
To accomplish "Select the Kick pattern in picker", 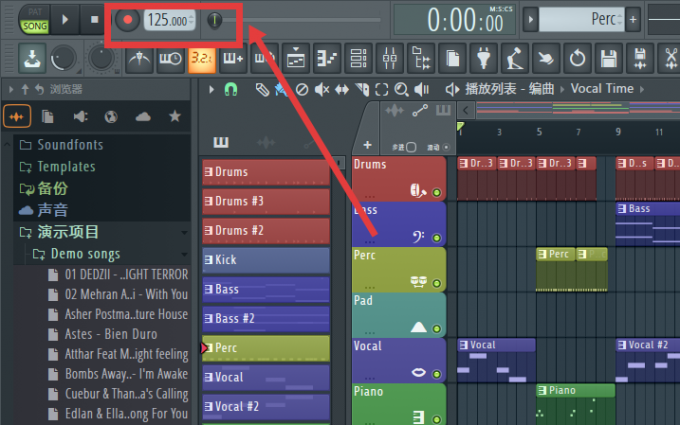I will (266, 260).
